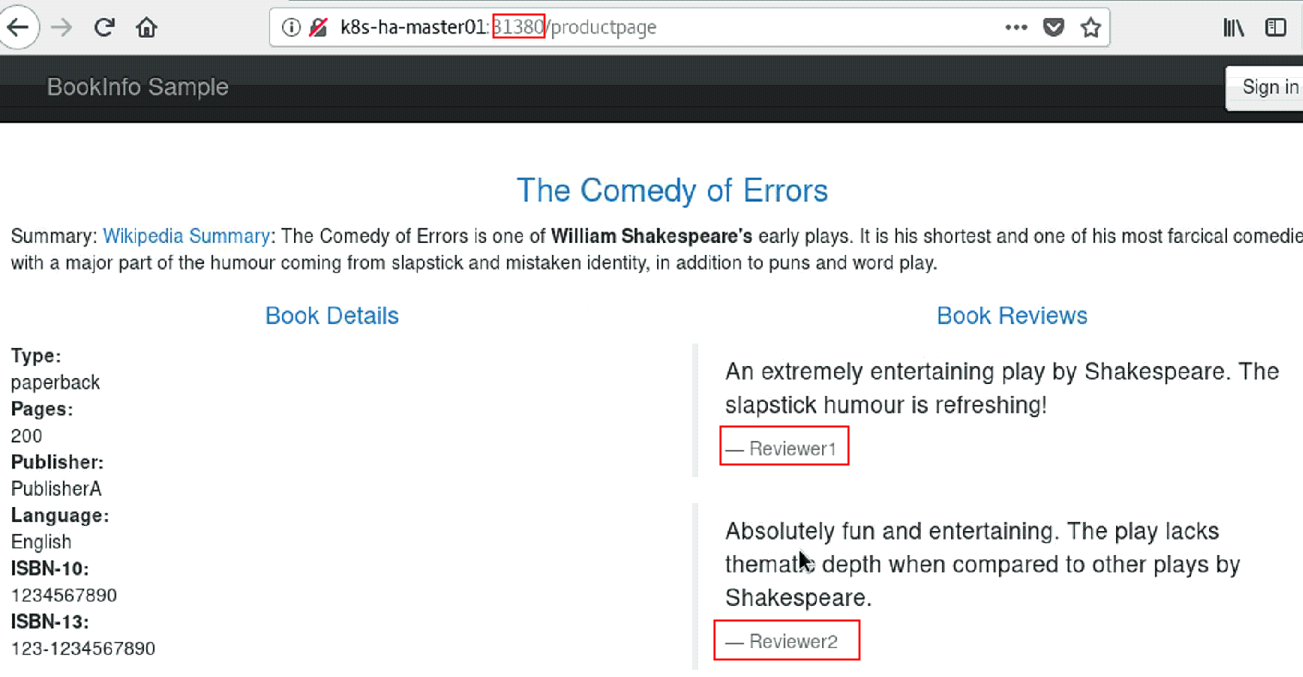Select the Reviewer2 attribution text

pyautogui.click(x=793, y=642)
